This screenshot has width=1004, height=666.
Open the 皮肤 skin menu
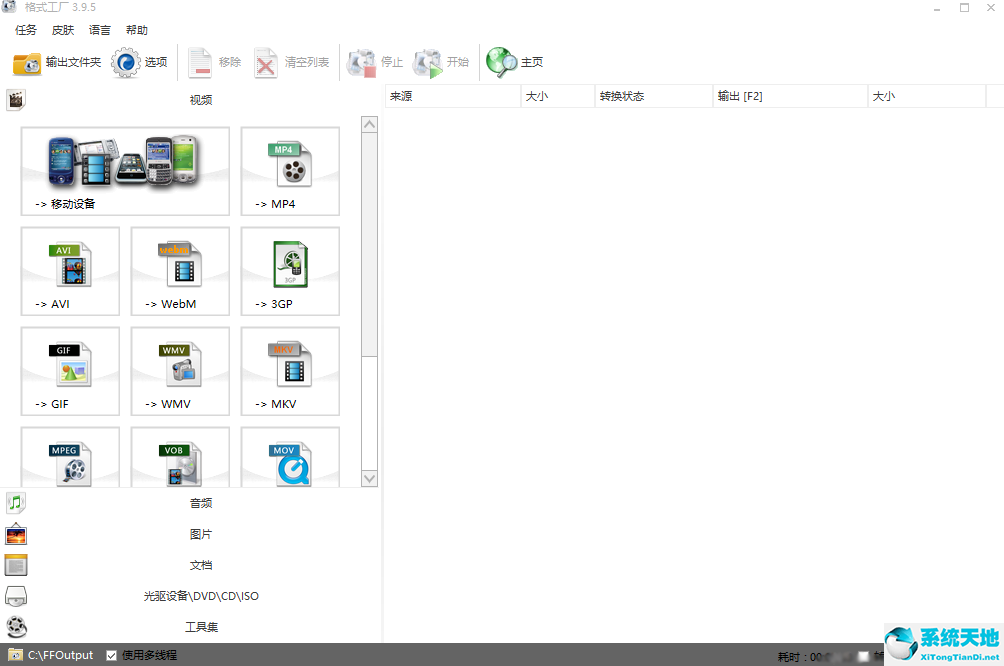point(63,30)
